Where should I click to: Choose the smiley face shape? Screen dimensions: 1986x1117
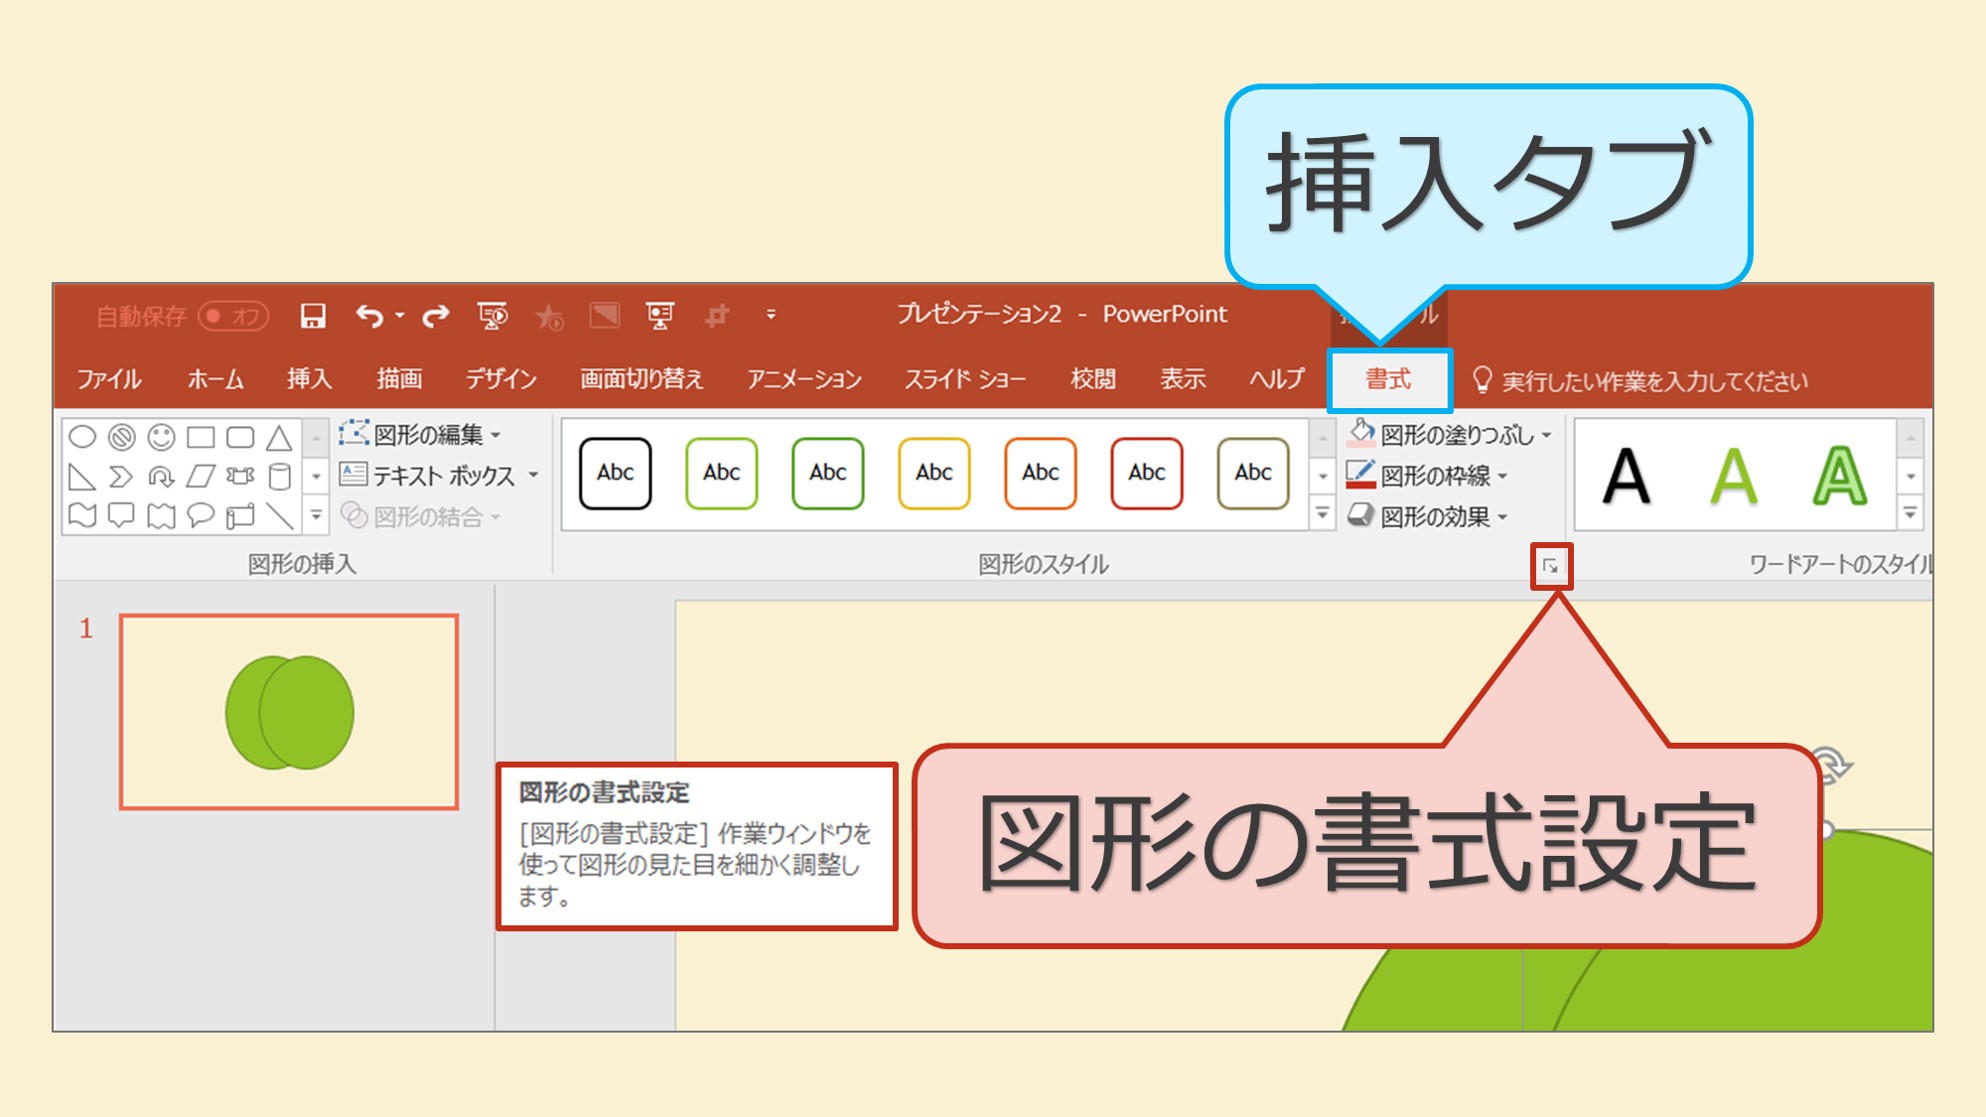coord(161,437)
